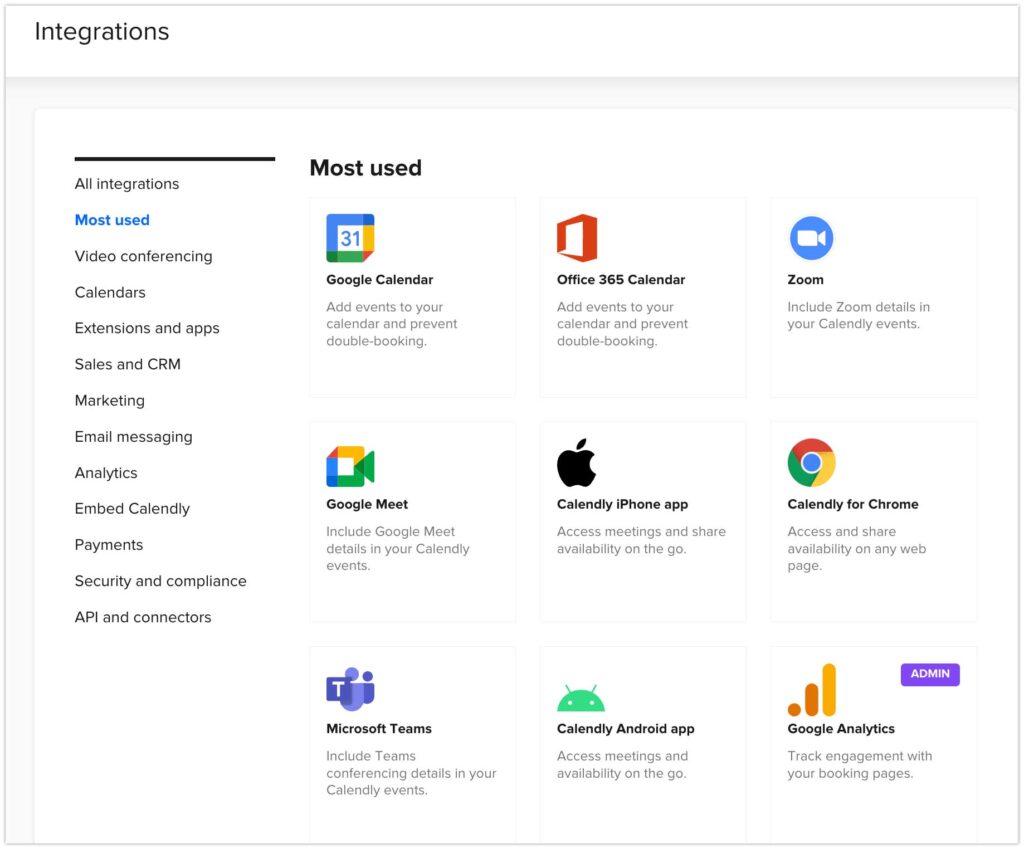Screen dimensions: 1024x849
Task: Click the Google Meet icon
Action: point(350,466)
